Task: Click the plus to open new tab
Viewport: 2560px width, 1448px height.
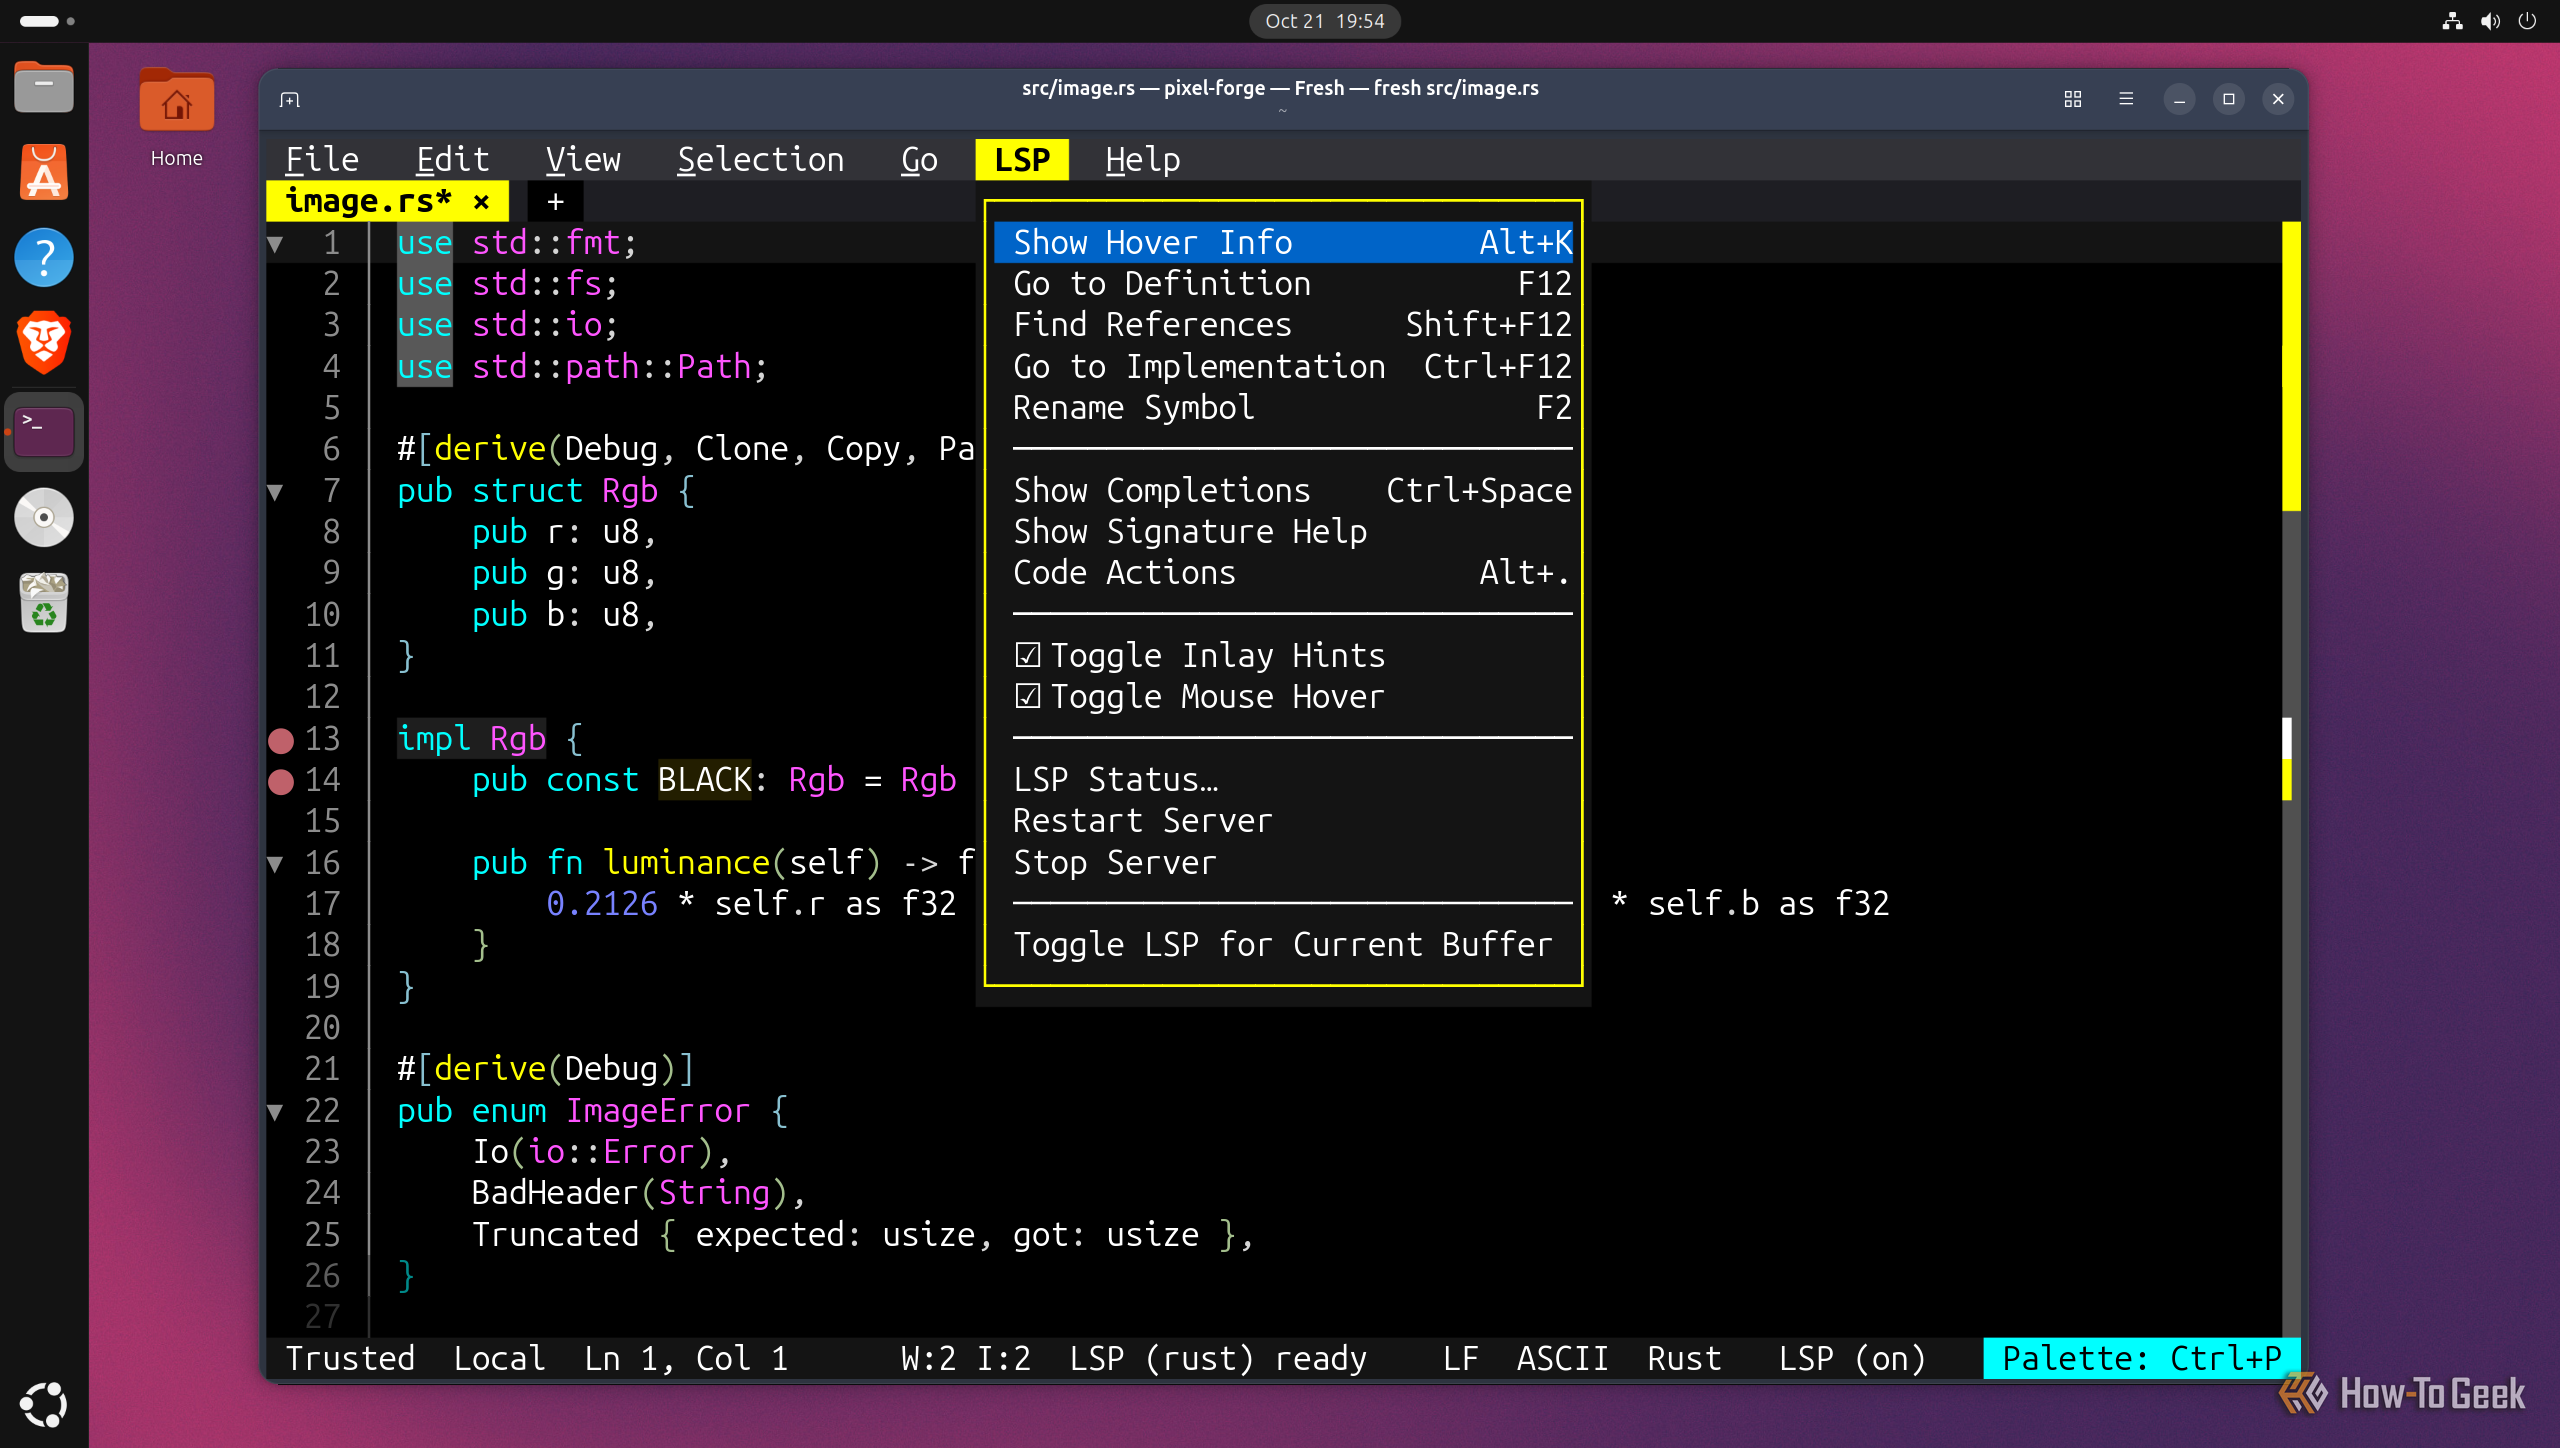Action: pos(555,202)
